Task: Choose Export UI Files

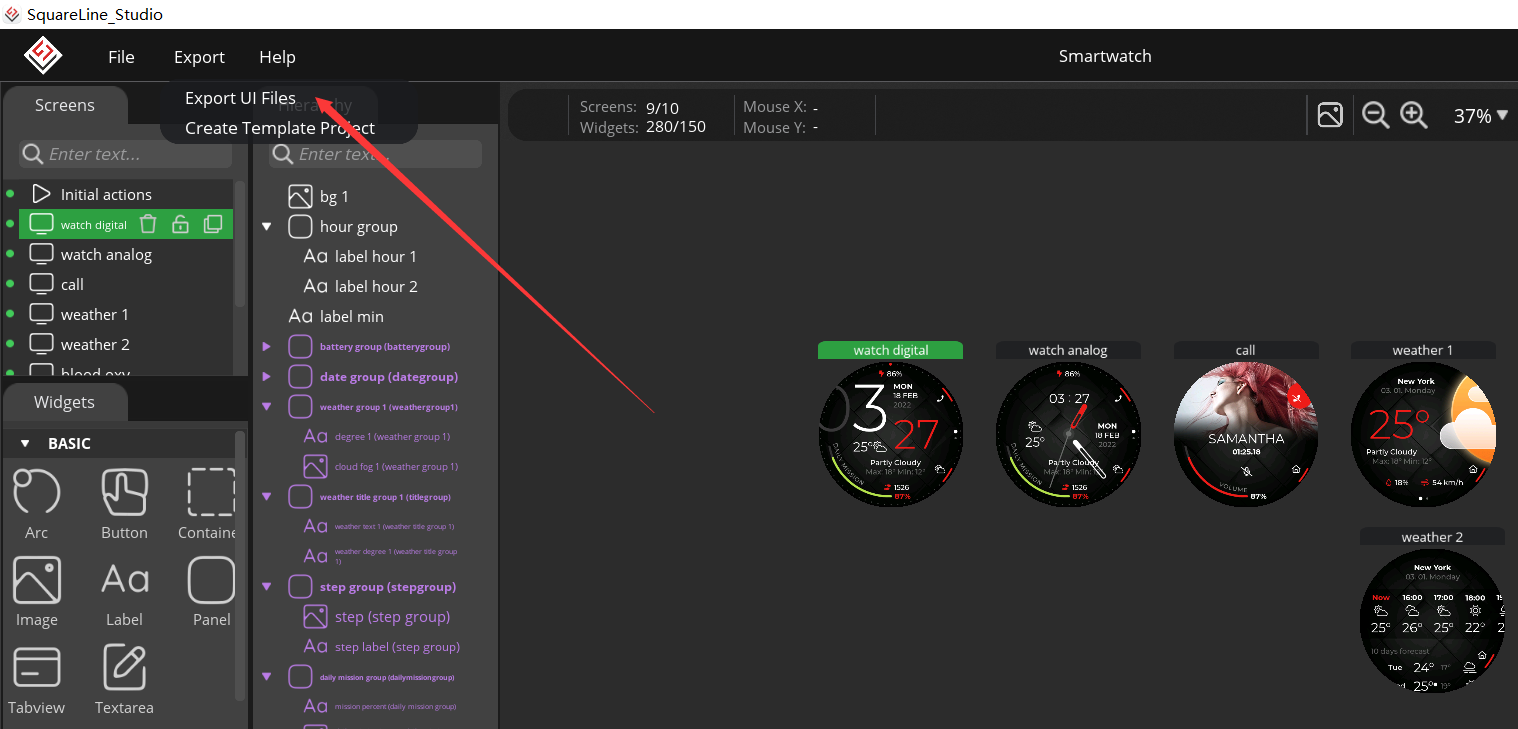Action: pos(240,98)
